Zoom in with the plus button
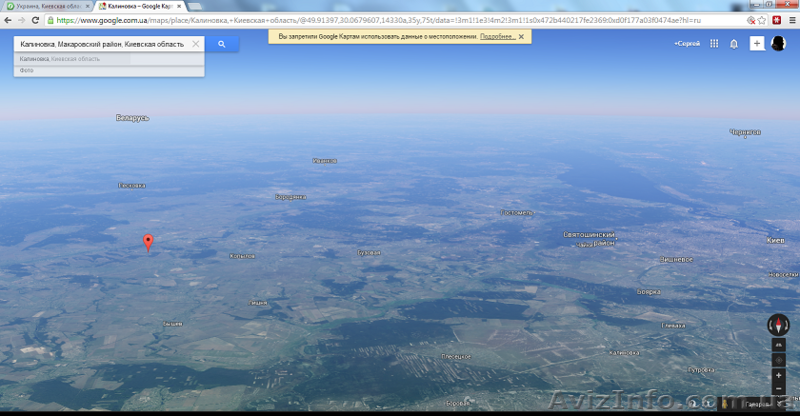800x416 pixels. (778, 375)
